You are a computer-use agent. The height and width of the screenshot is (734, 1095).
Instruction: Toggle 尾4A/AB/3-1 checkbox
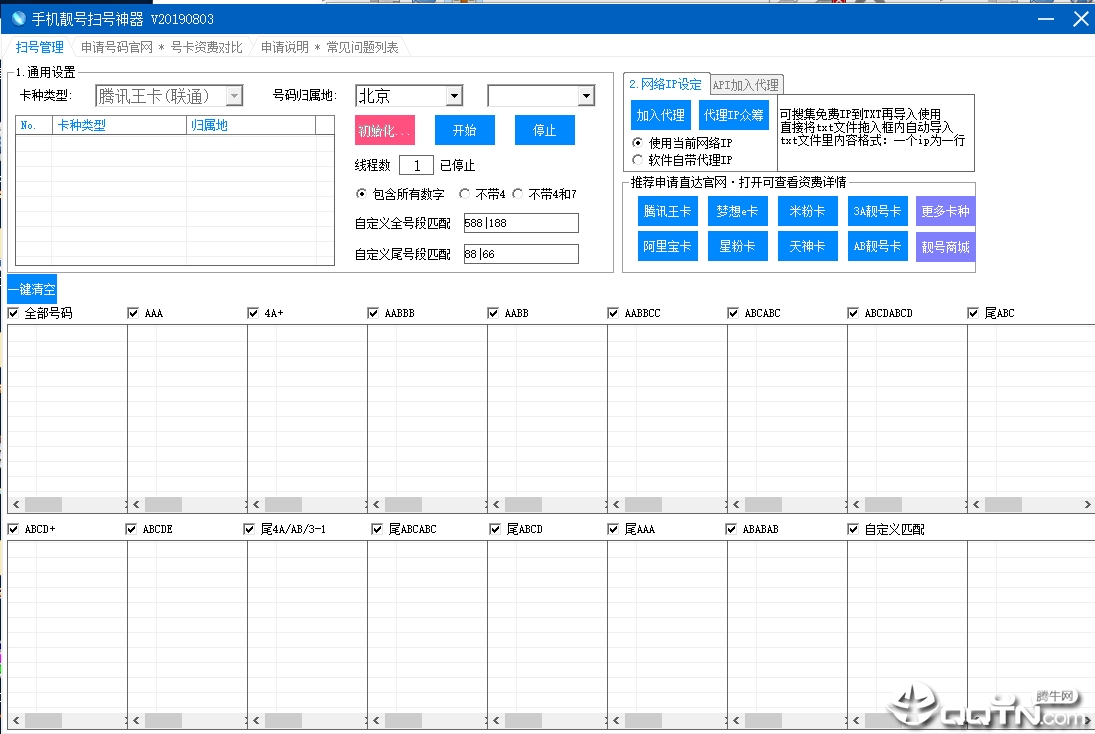249,529
